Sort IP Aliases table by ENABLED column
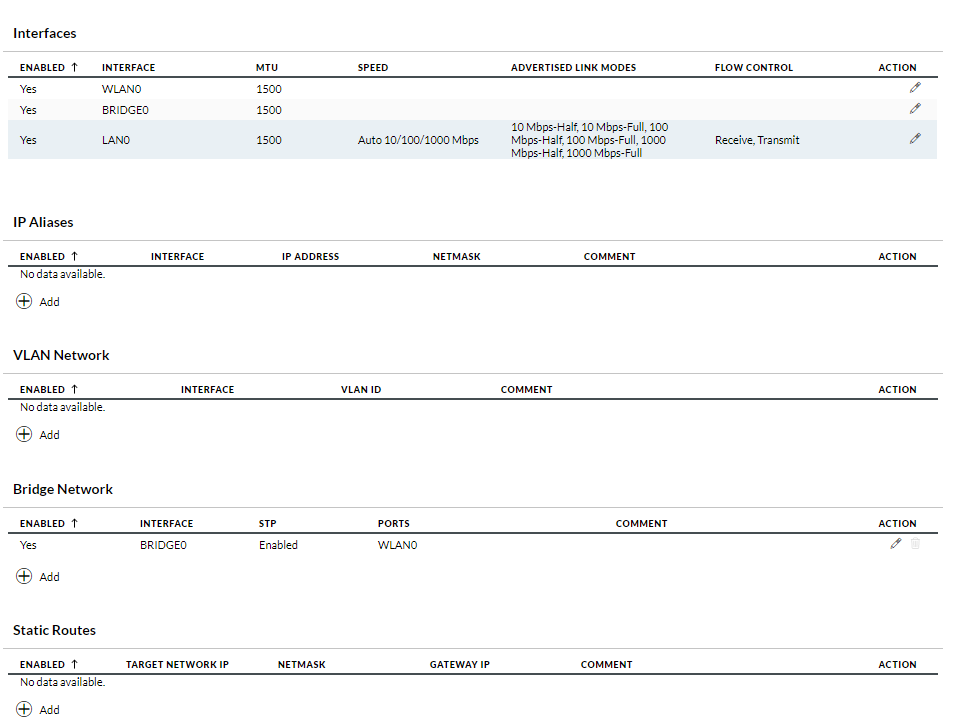The image size is (962, 722). 48,256
